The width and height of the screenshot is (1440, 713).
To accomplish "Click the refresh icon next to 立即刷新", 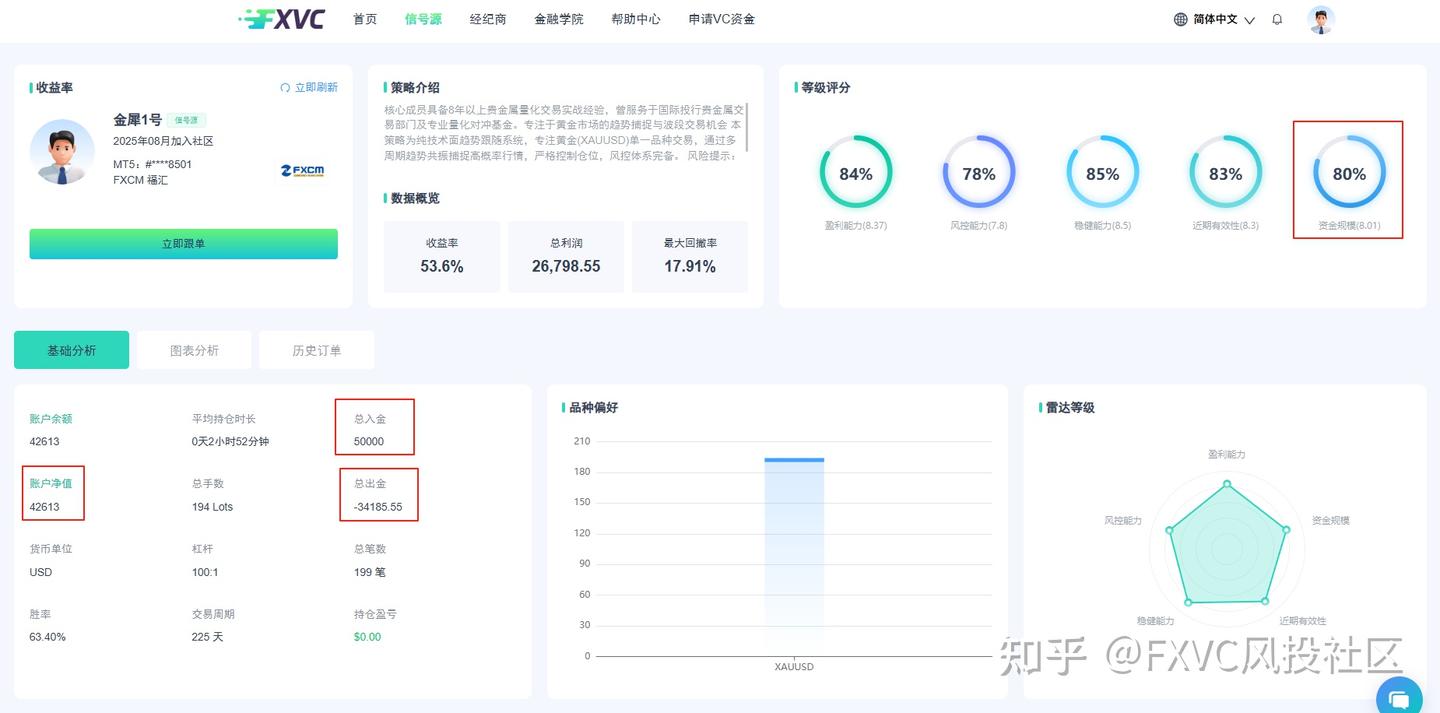I will click(284, 87).
